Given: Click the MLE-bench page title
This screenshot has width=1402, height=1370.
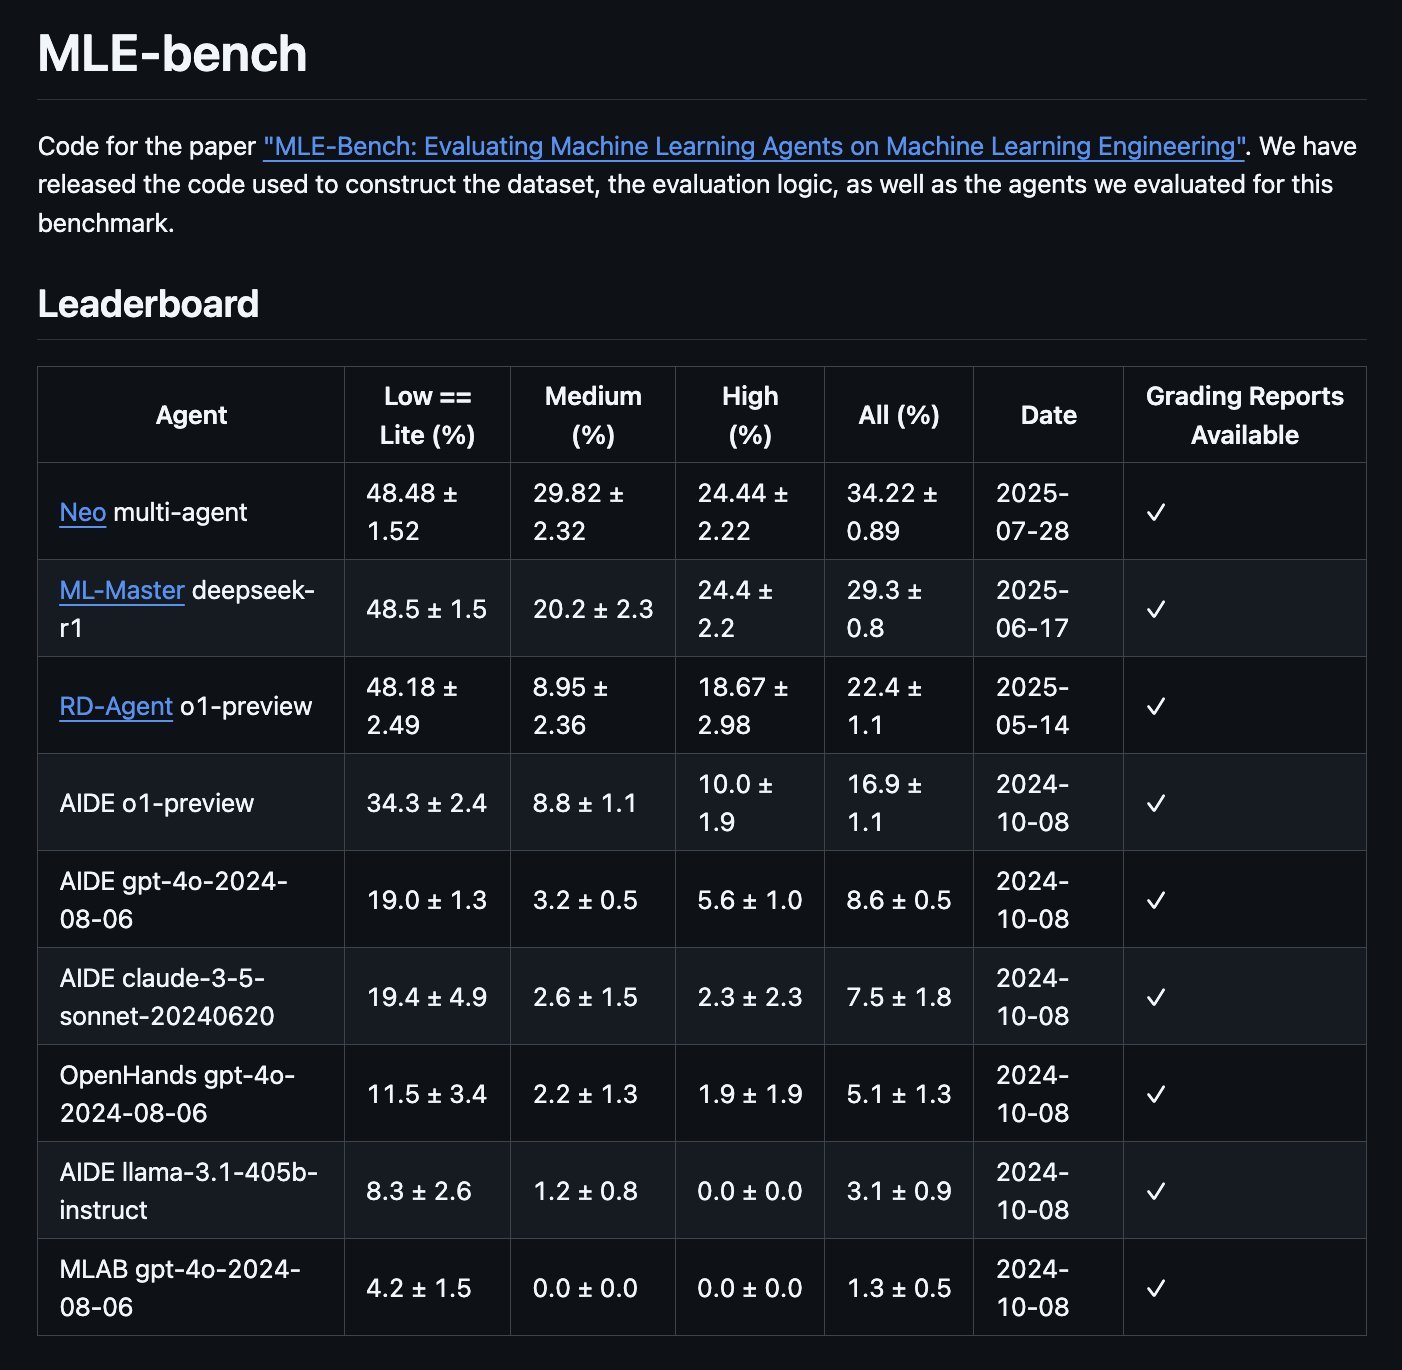Looking at the screenshot, I should point(172,54).
